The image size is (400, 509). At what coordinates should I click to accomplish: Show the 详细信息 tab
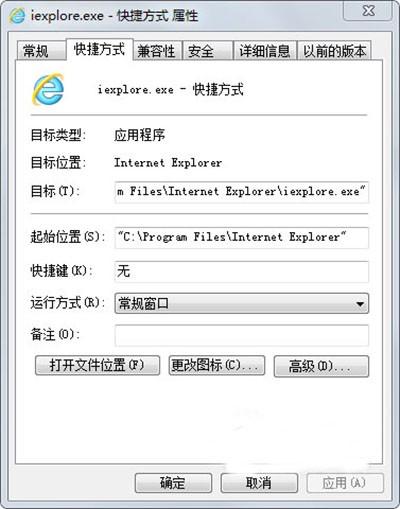pyautogui.click(x=265, y=51)
